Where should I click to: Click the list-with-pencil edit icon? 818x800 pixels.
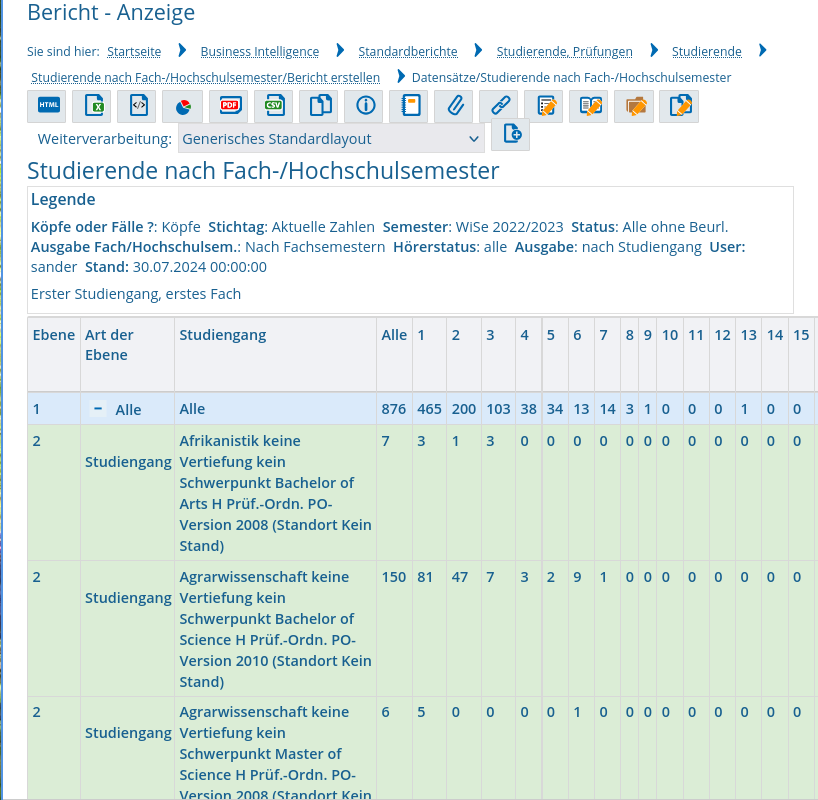coord(544,106)
